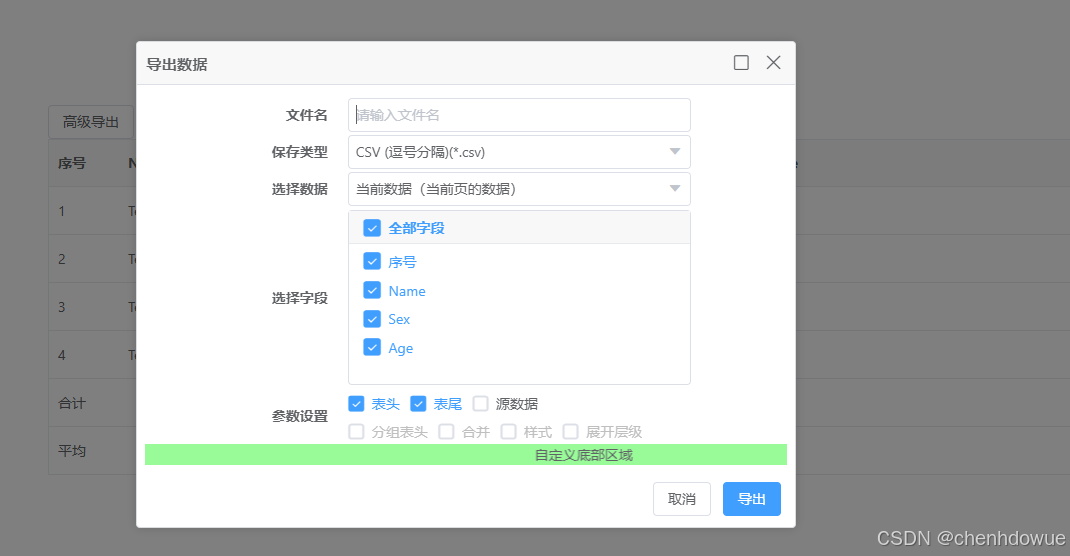The height and width of the screenshot is (556, 1070).
Task: Enable the 源数据 checkbox
Action: pos(480,404)
